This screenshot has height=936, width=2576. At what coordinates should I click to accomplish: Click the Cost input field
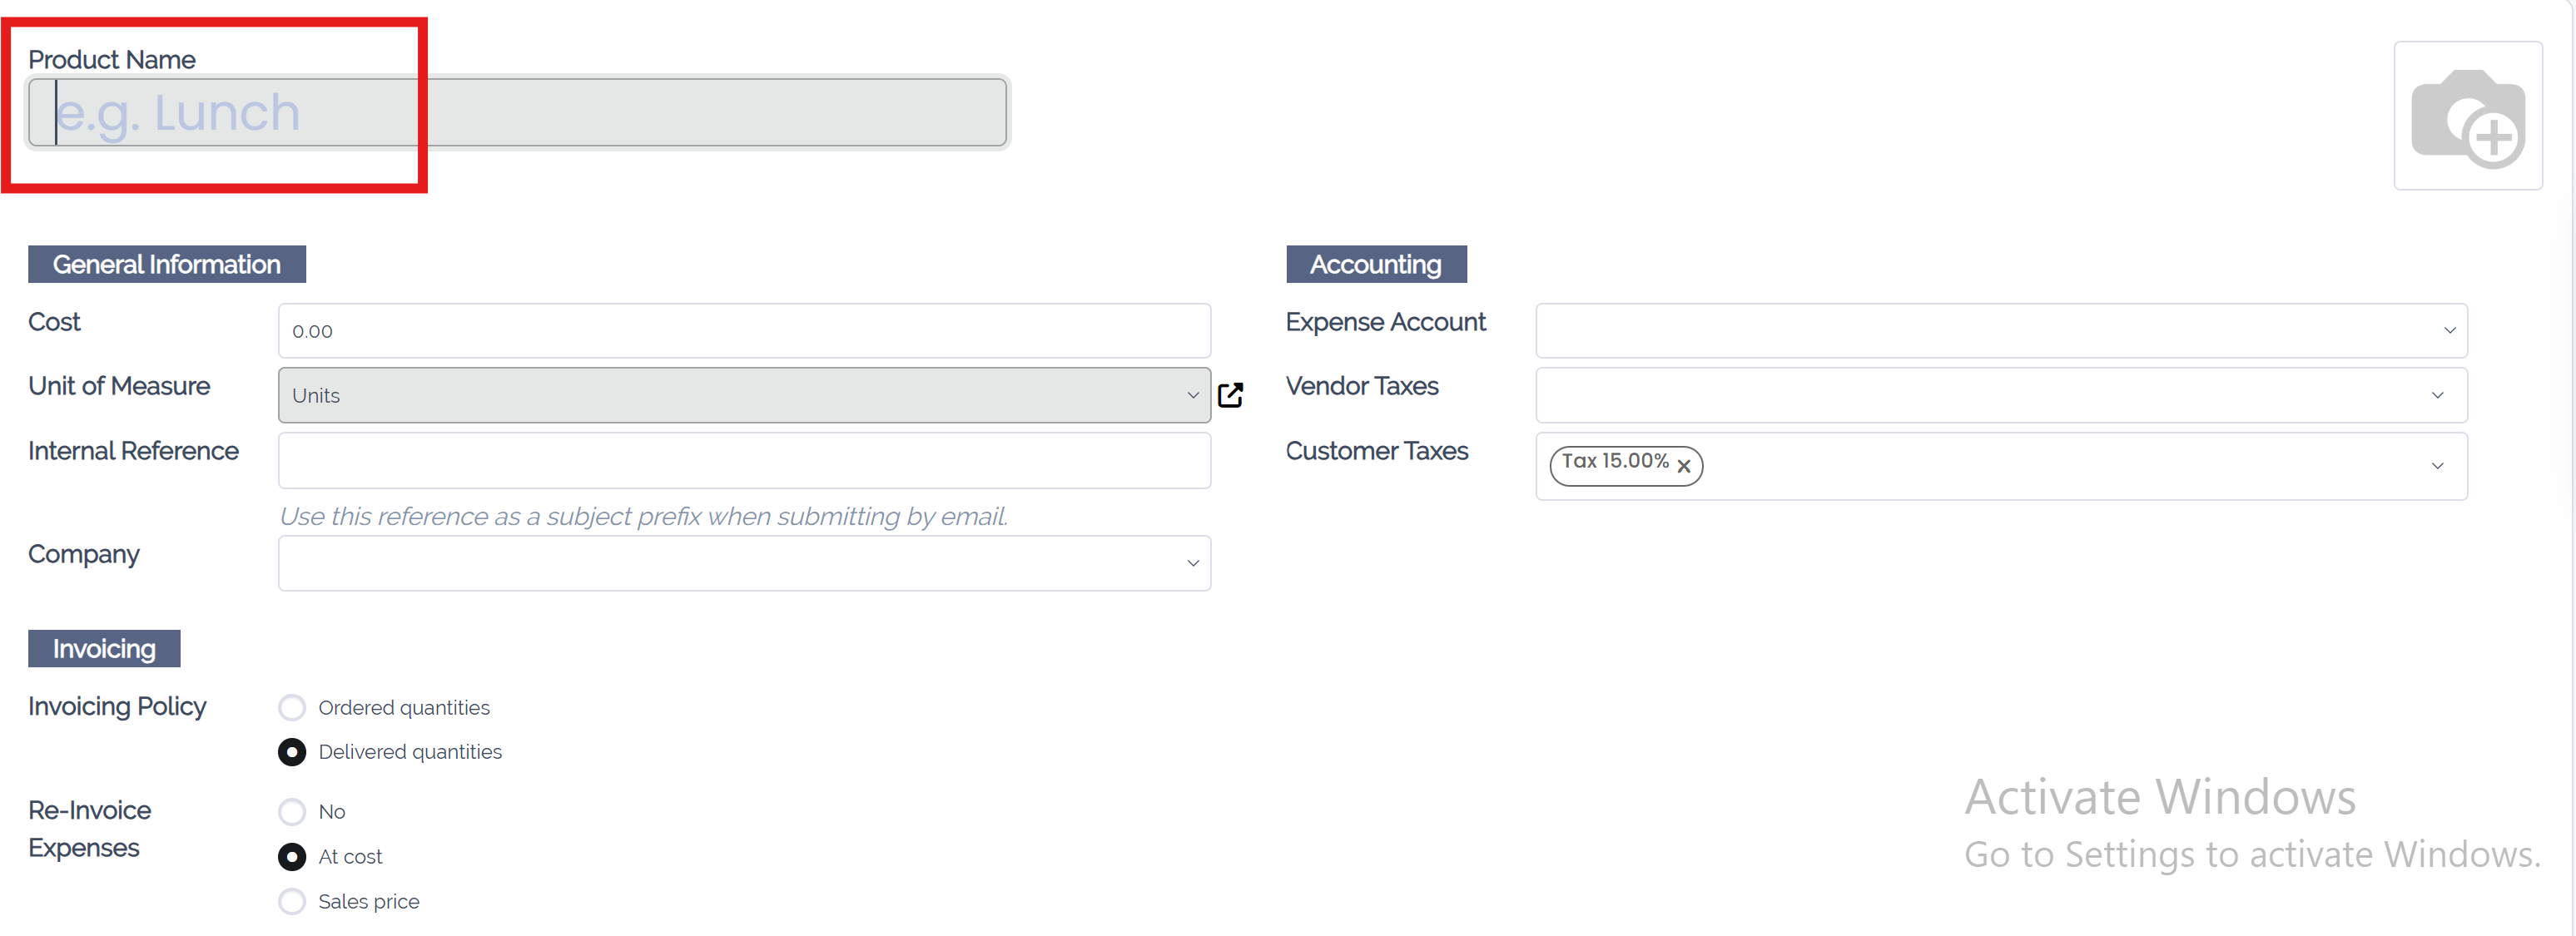[x=744, y=331]
